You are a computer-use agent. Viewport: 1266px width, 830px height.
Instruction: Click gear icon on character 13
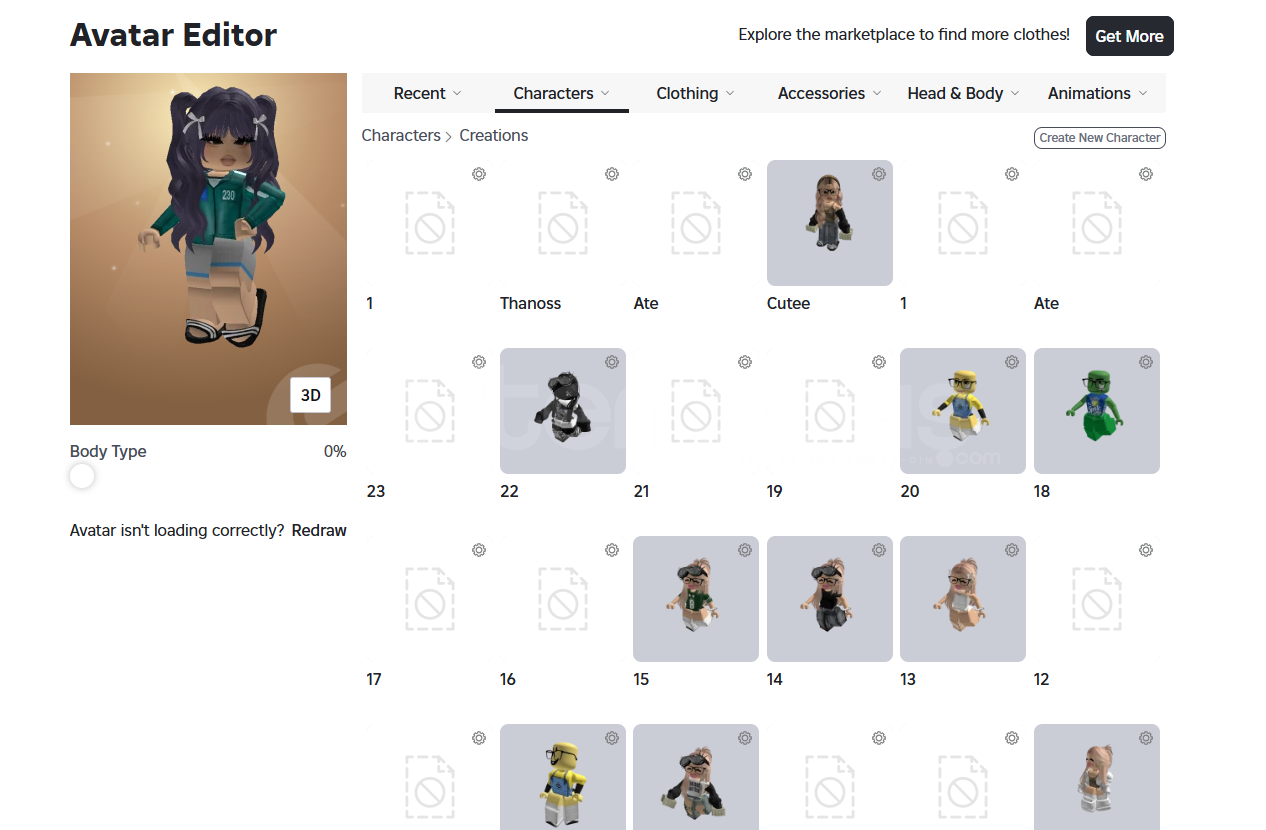(1012, 550)
